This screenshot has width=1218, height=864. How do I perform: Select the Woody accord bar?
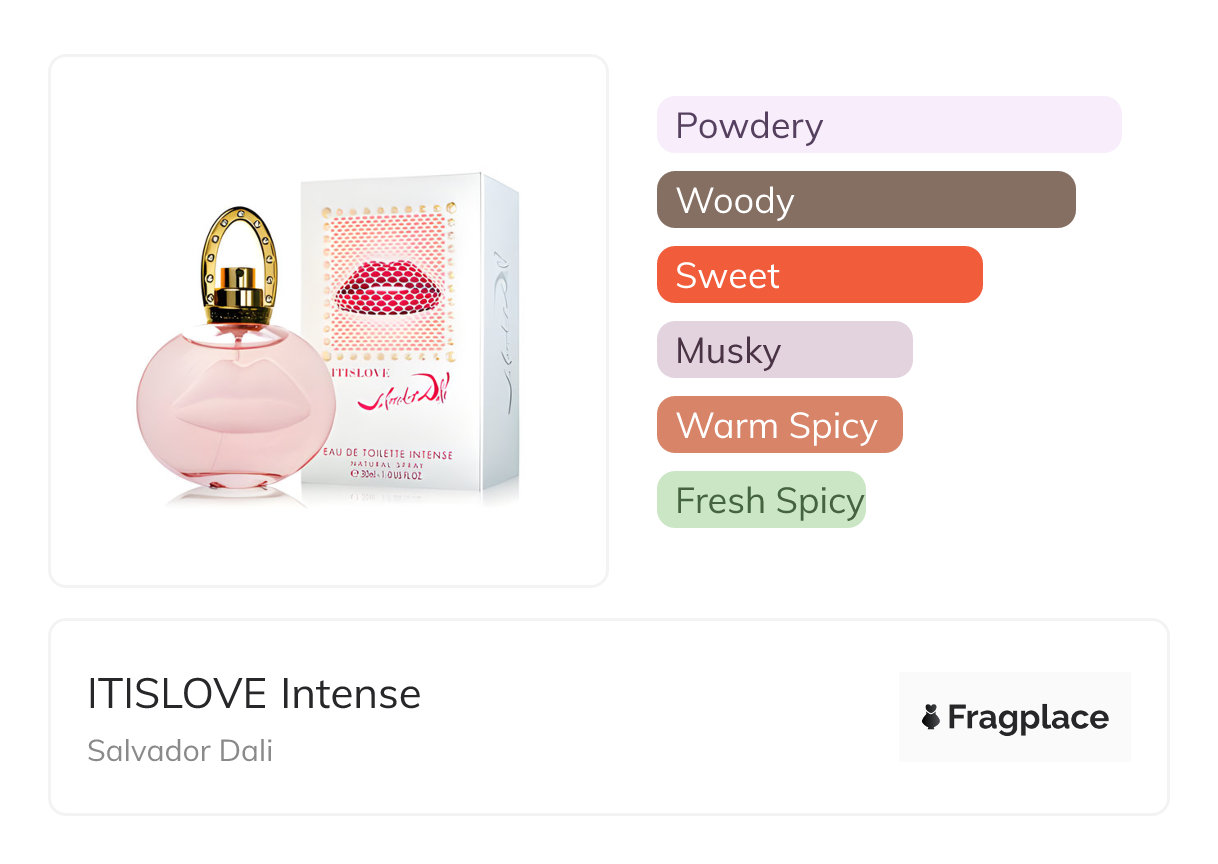pyautogui.click(x=865, y=200)
